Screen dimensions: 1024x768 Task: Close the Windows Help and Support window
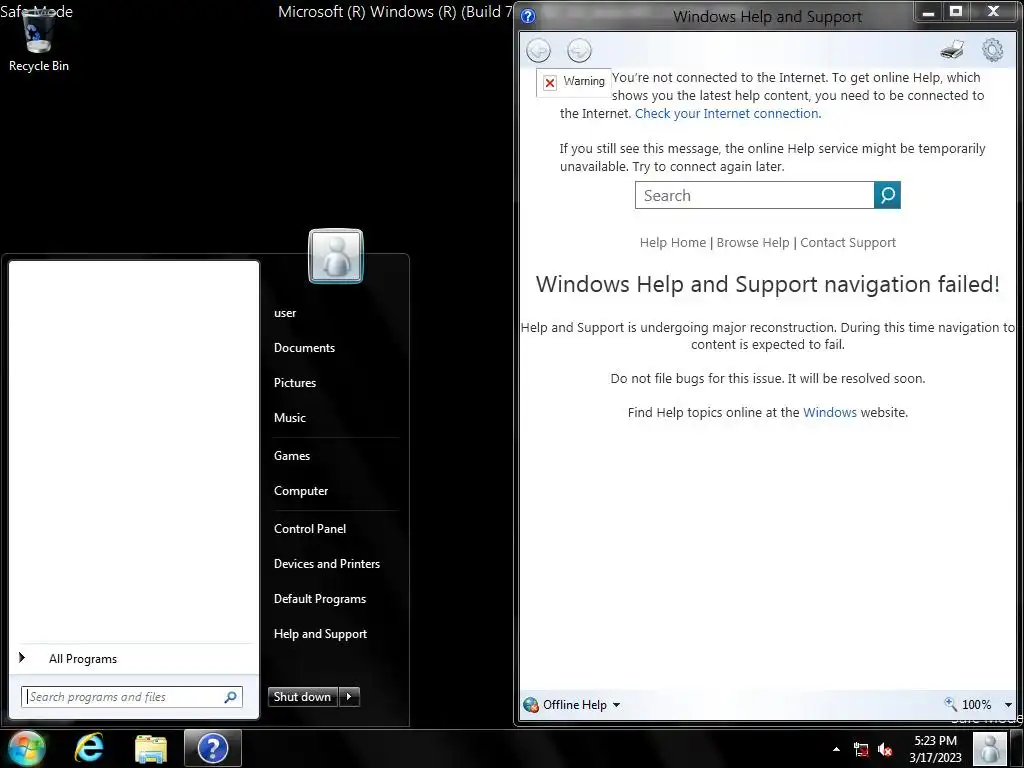click(994, 12)
